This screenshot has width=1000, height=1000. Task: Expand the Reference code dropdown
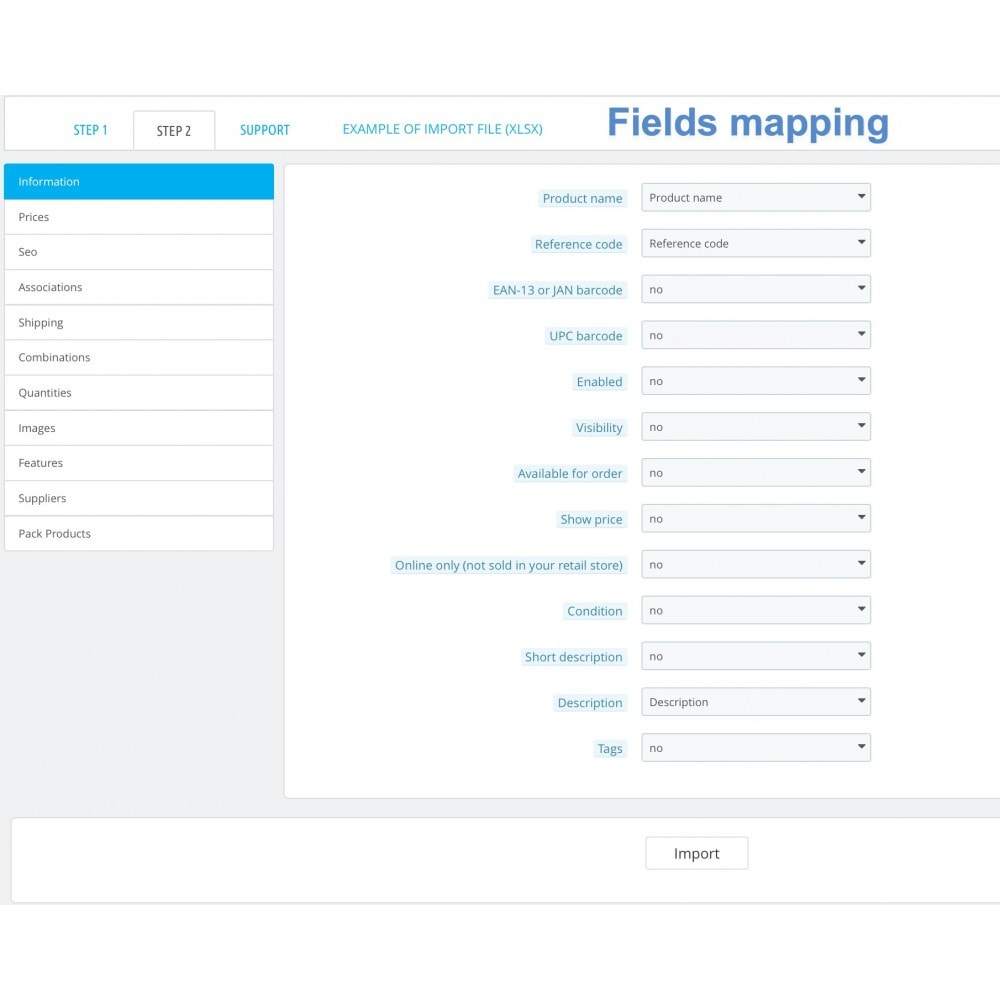[756, 244]
